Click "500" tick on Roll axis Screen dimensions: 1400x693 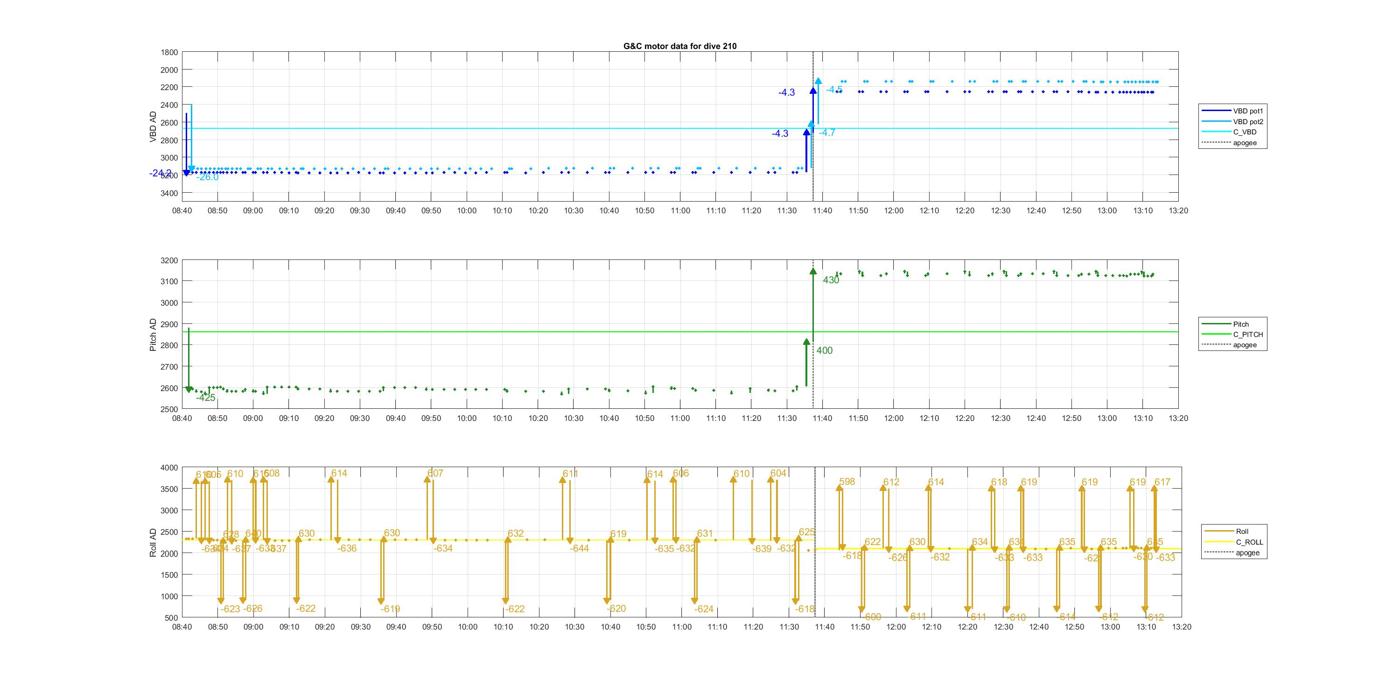click(x=171, y=617)
